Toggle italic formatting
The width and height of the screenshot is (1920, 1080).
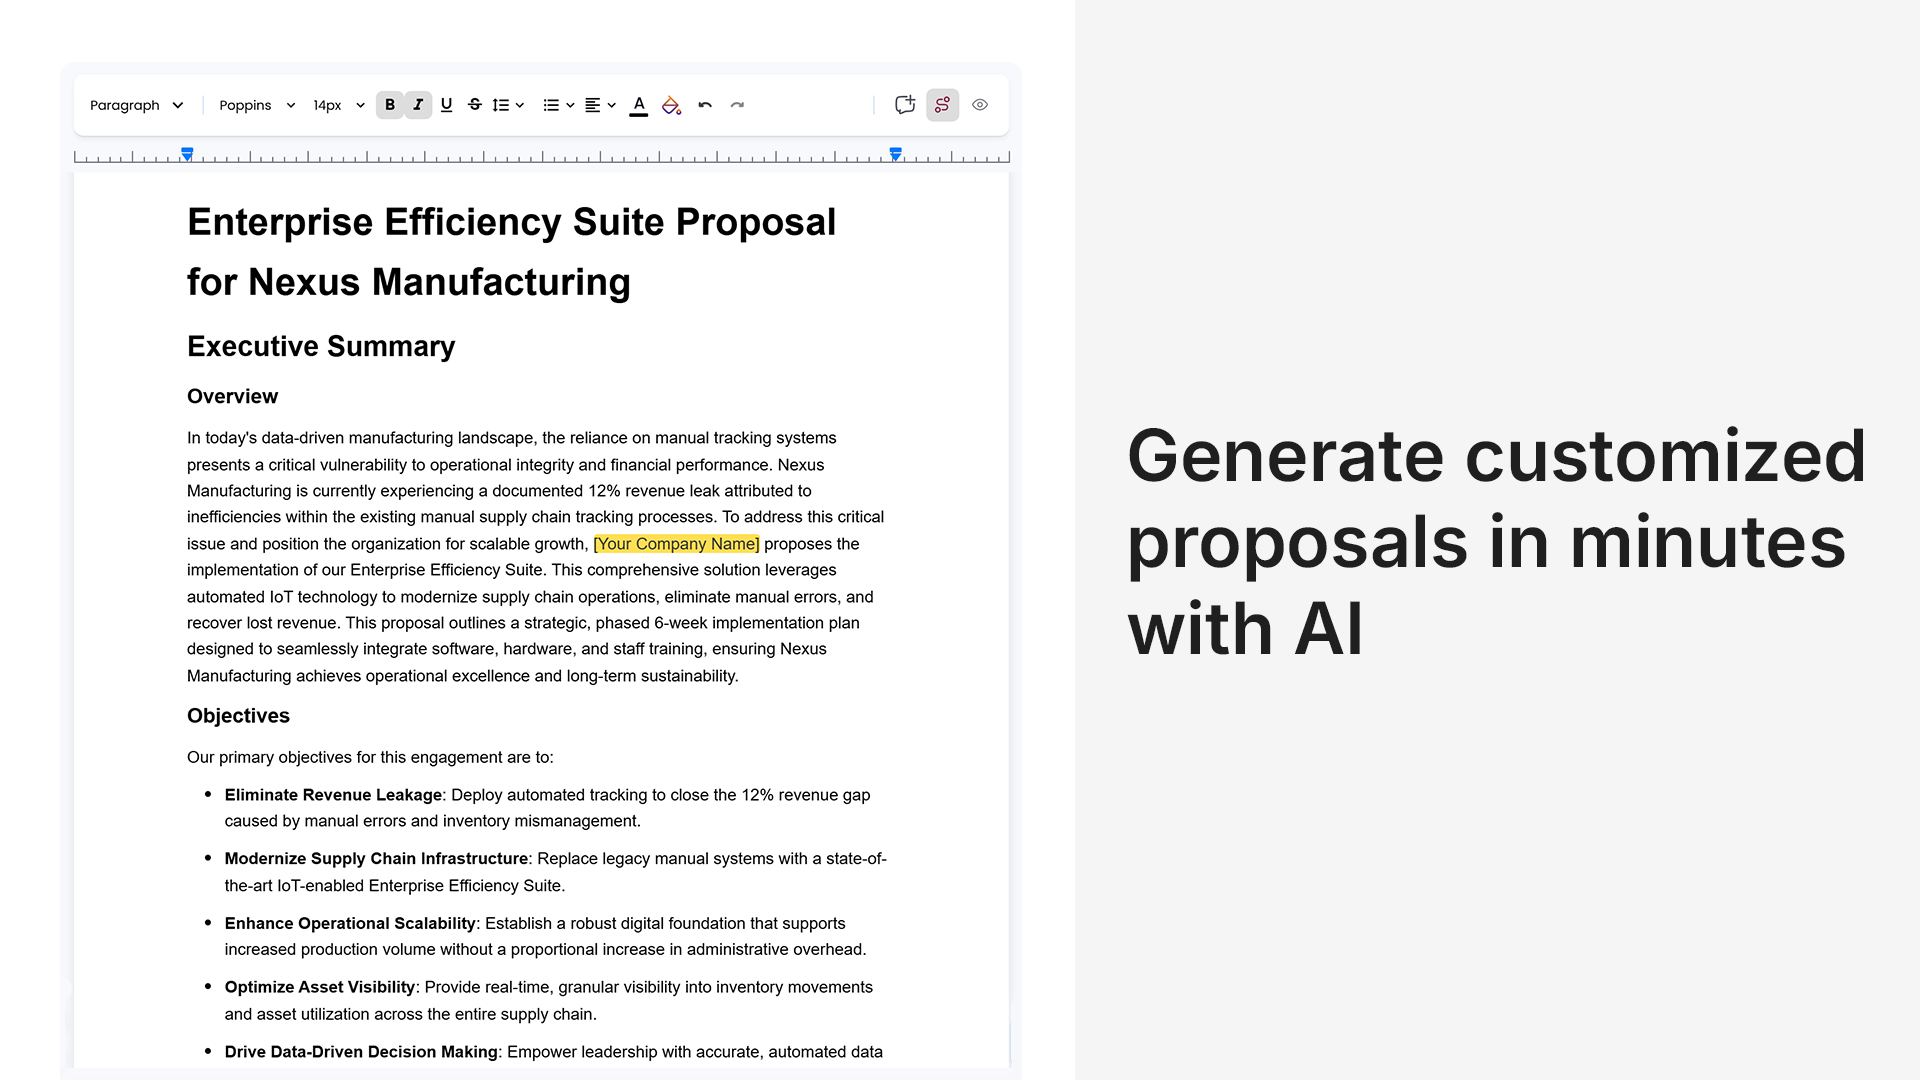click(x=418, y=105)
